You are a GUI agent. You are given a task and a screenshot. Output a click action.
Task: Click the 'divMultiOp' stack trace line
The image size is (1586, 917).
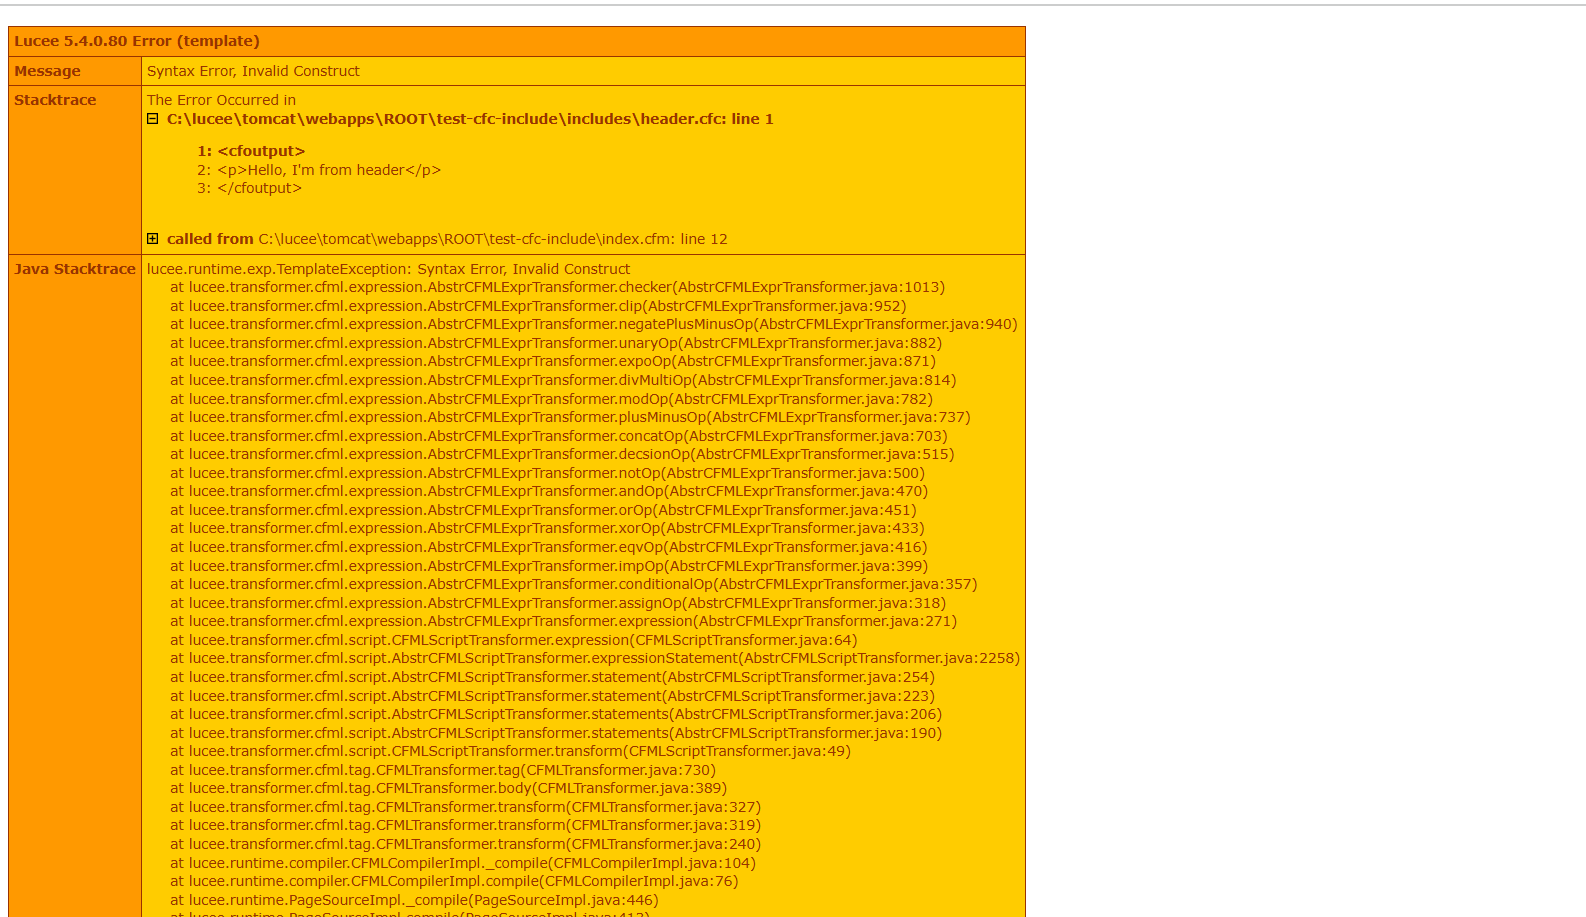click(563, 380)
